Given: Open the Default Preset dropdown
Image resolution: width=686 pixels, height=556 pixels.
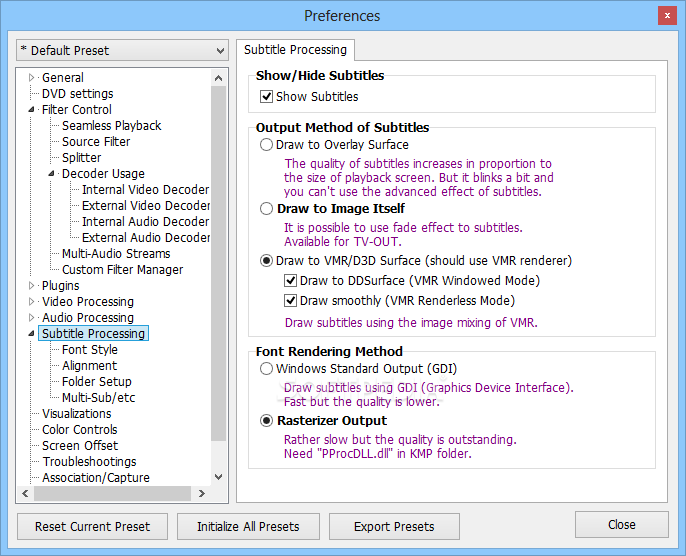Looking at the screenshot, I should [122, 50].
